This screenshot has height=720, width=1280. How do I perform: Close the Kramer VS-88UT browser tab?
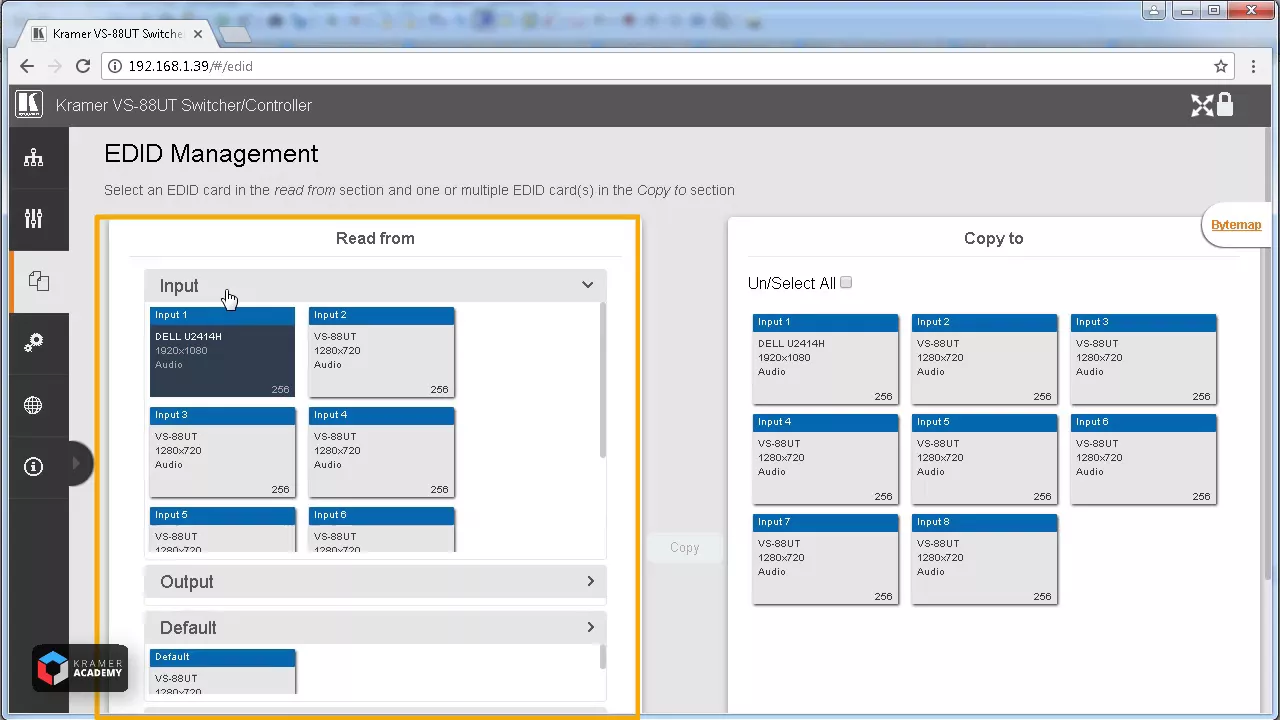tap(197, 34)
